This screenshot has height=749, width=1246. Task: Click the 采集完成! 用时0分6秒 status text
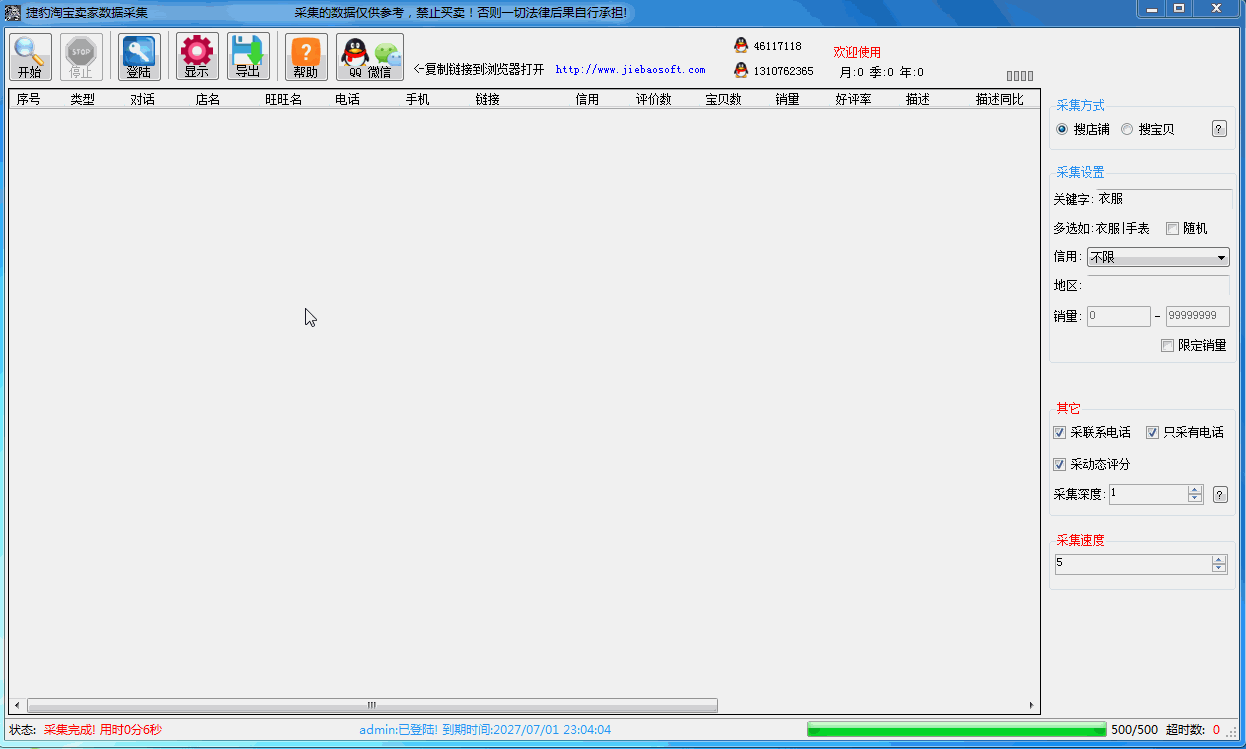pyautogui.click(x=102, y=730)
